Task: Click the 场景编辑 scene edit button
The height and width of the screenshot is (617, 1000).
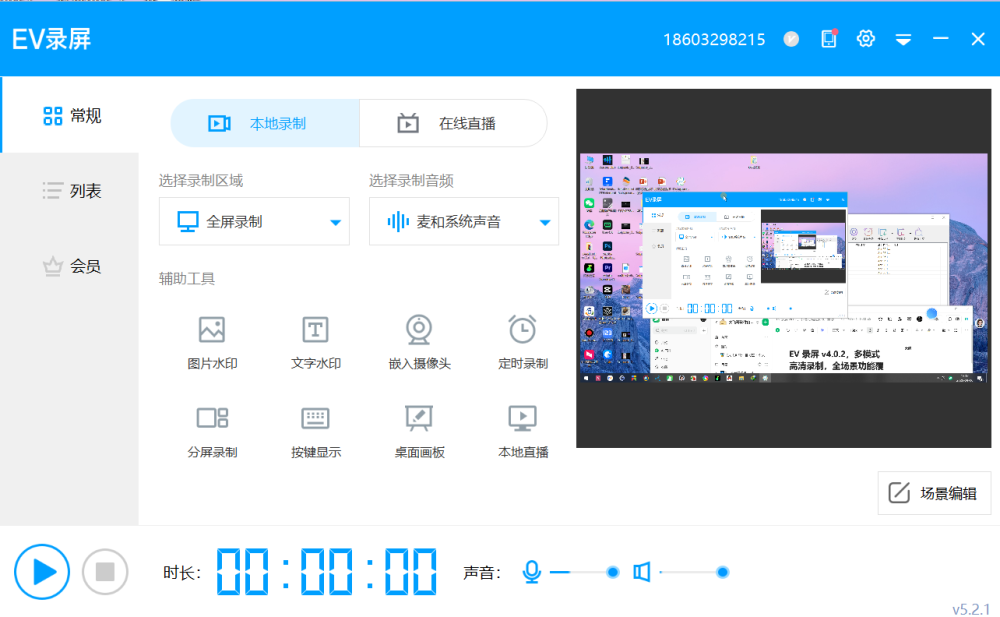Action: (934, 493)
